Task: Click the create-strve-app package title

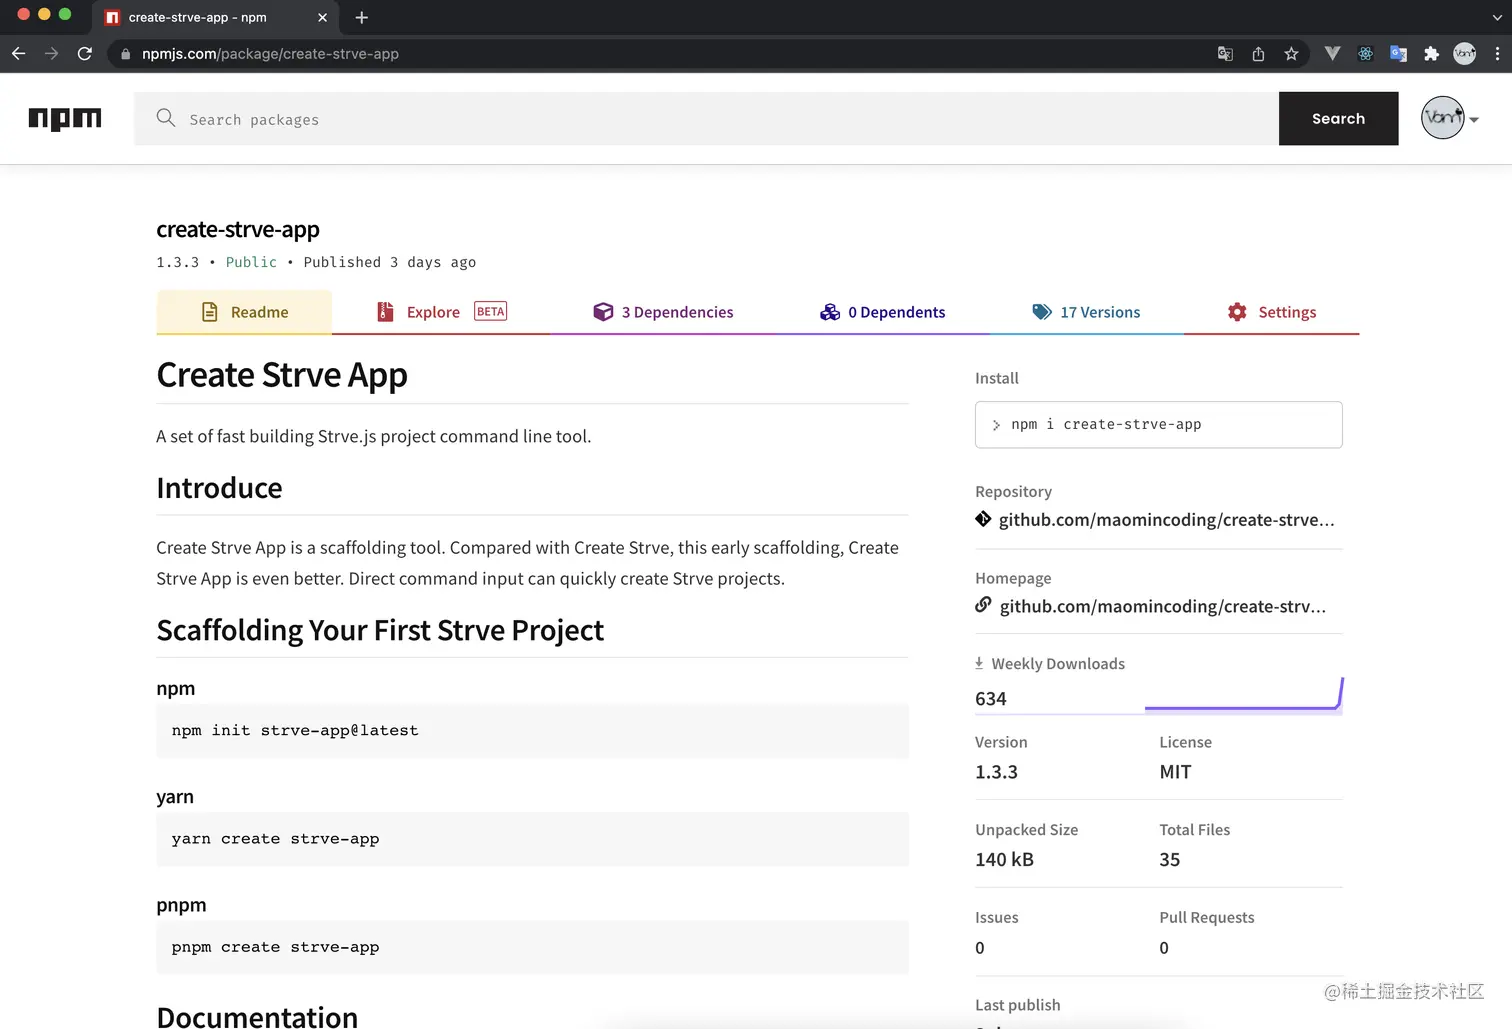Action: point(238,229)
